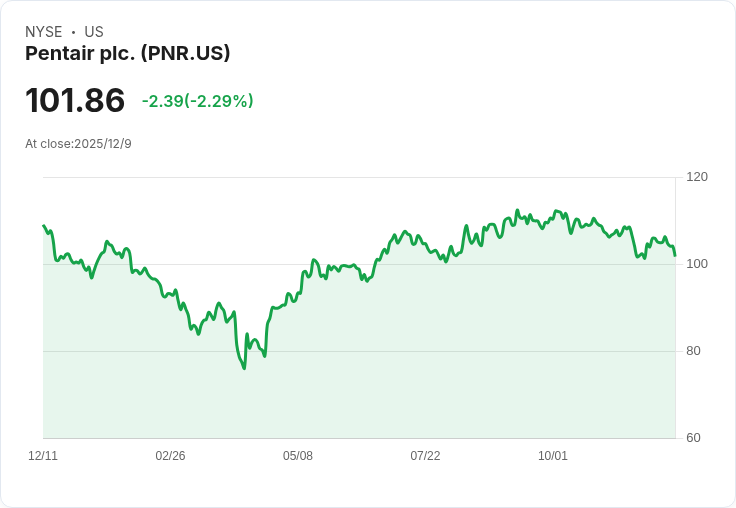
Task: Click the 100 horizontal gridline
Action: point(359,264)
